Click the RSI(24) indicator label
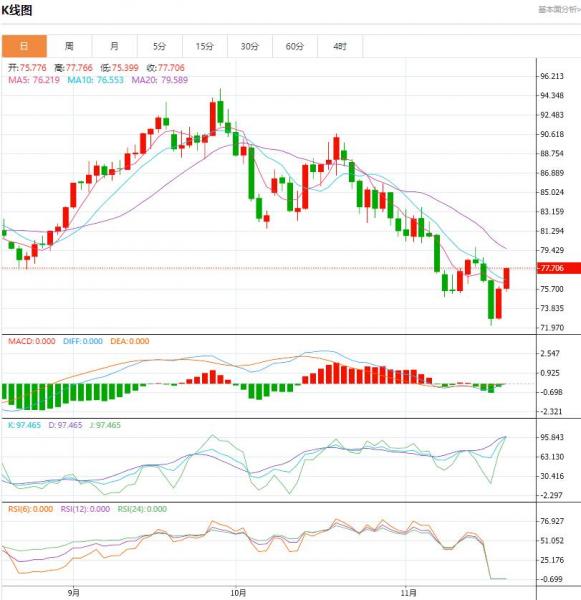 (142, 509)
